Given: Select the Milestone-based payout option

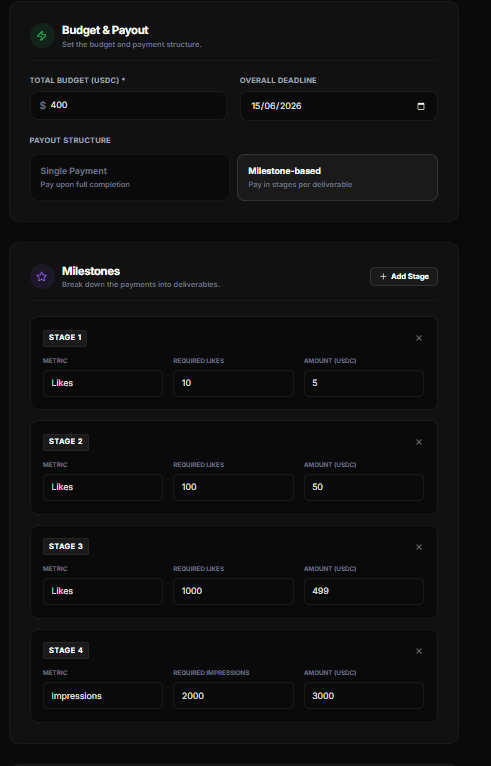Looking at the screenshot, I should (337, 177).
